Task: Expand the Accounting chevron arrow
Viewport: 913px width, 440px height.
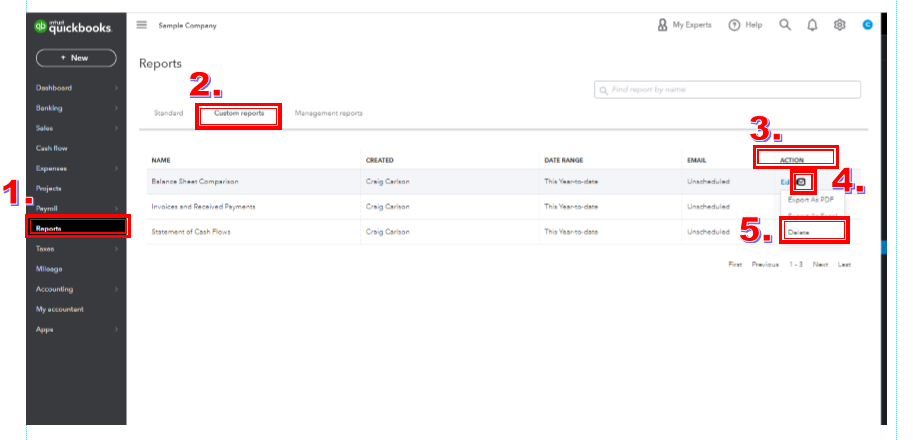Action: (116, 289)
